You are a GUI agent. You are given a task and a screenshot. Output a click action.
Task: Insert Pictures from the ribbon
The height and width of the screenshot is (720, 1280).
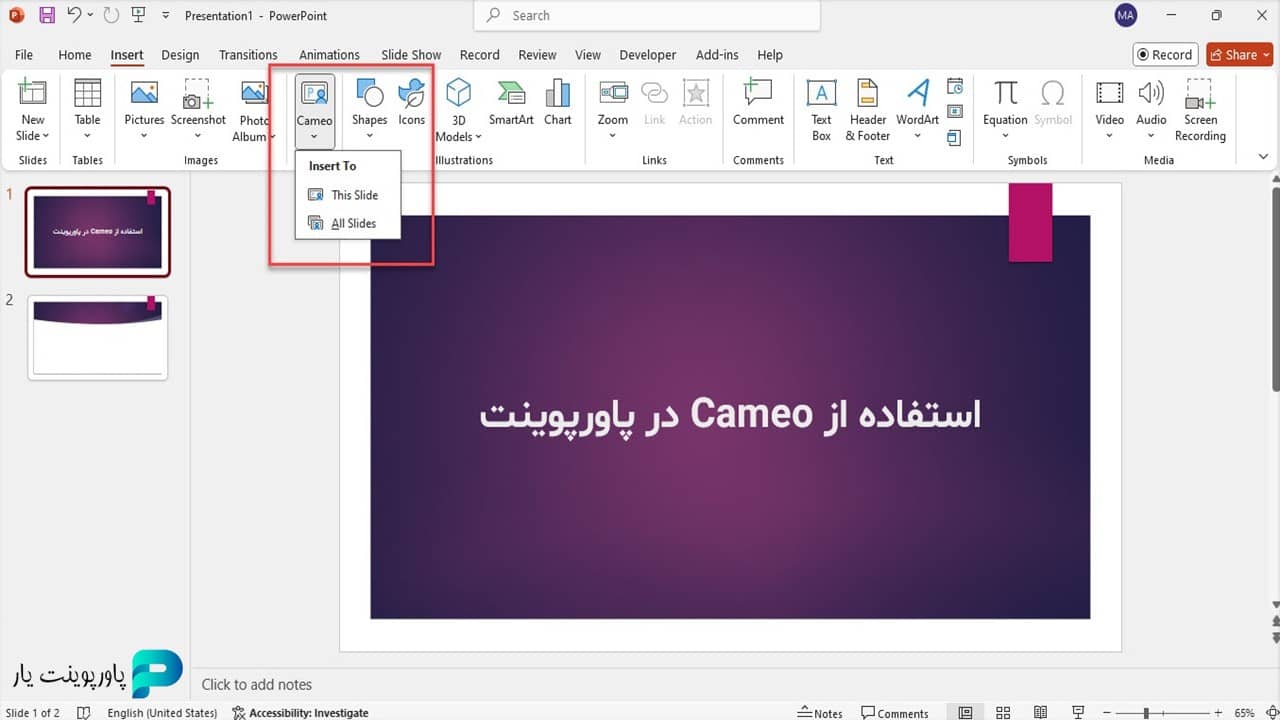click(144, 110)
